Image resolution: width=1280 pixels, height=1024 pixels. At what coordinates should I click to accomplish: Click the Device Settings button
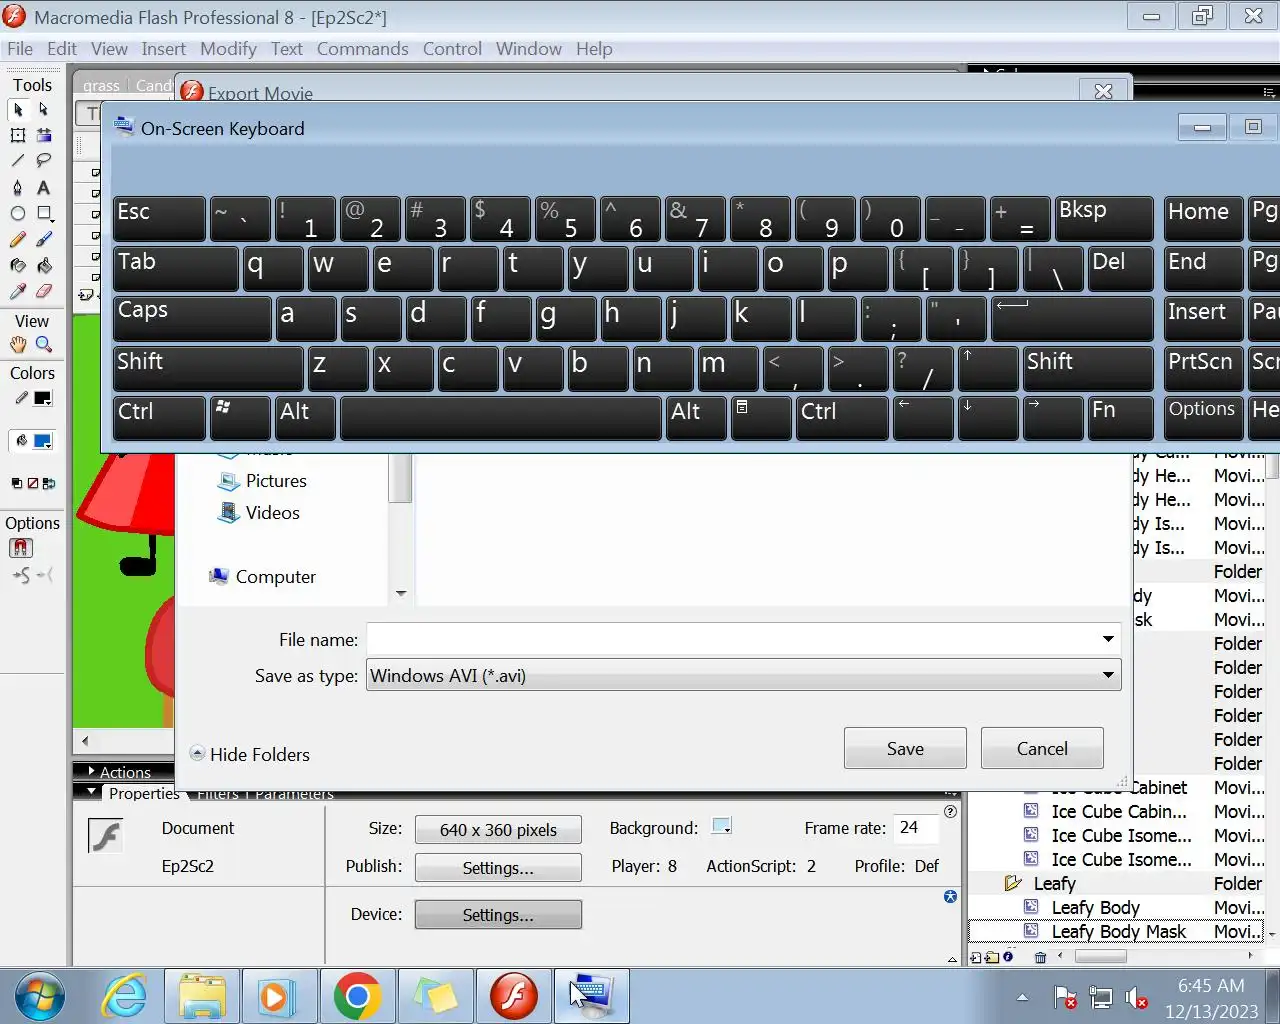click(498, 914)
